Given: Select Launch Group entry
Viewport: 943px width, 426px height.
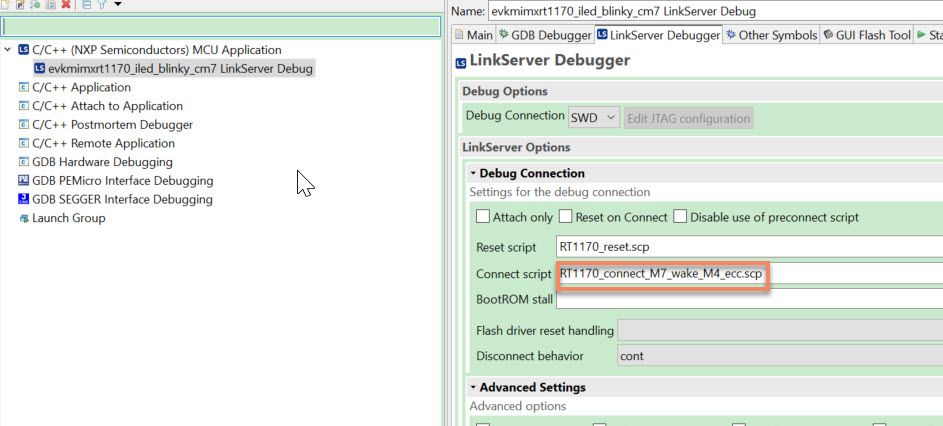Looking at the screenshot, I should [69, 218].
